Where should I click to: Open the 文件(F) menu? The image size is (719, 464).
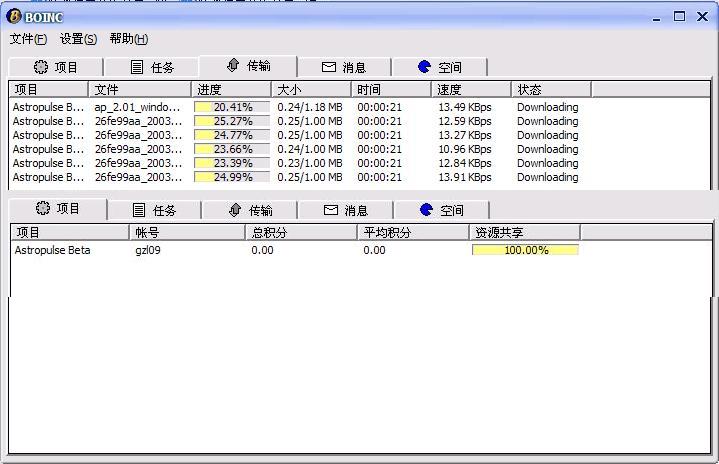(28, 39)
